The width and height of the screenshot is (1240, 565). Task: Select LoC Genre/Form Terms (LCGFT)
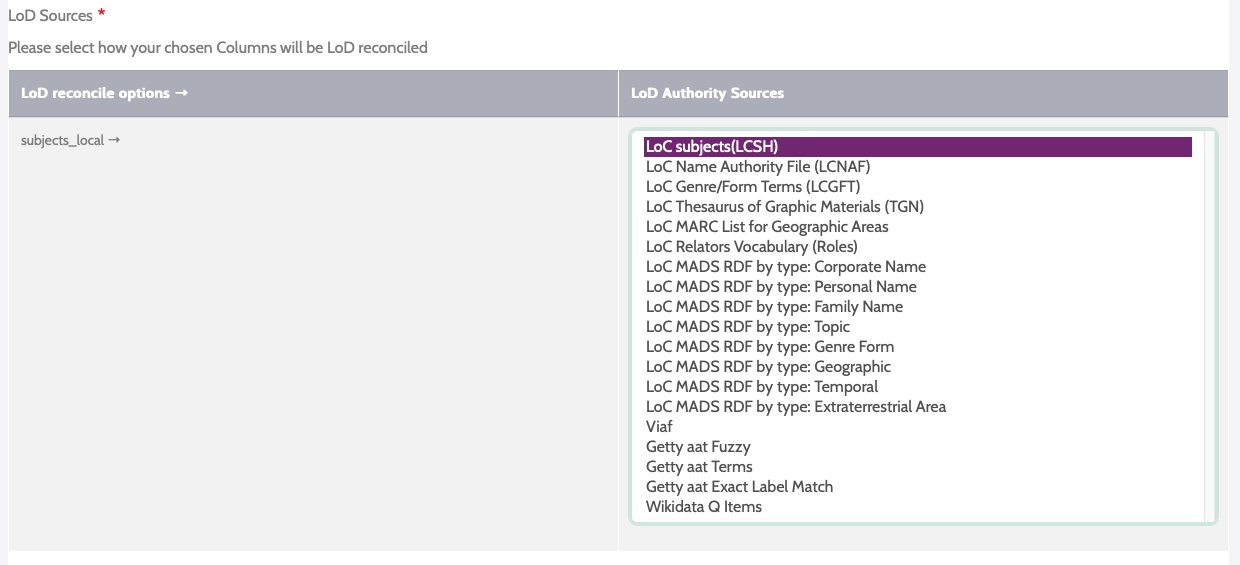click(752, 187)
